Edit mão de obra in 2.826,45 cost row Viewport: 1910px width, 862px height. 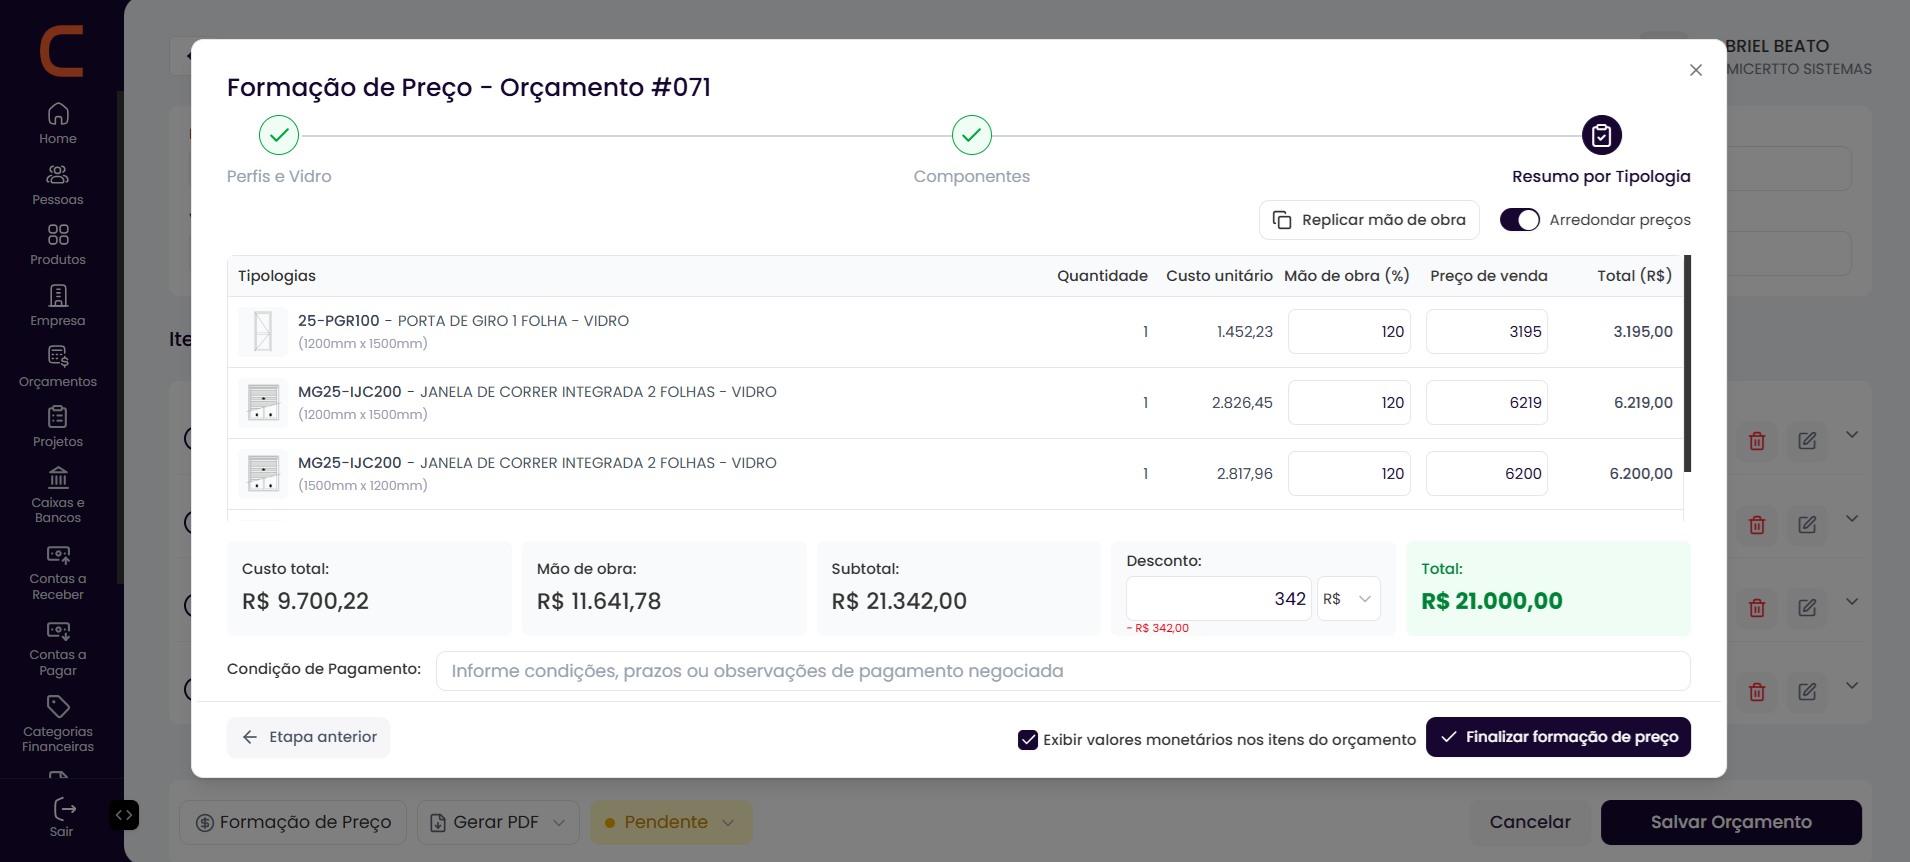click(x=1349, y=403)
